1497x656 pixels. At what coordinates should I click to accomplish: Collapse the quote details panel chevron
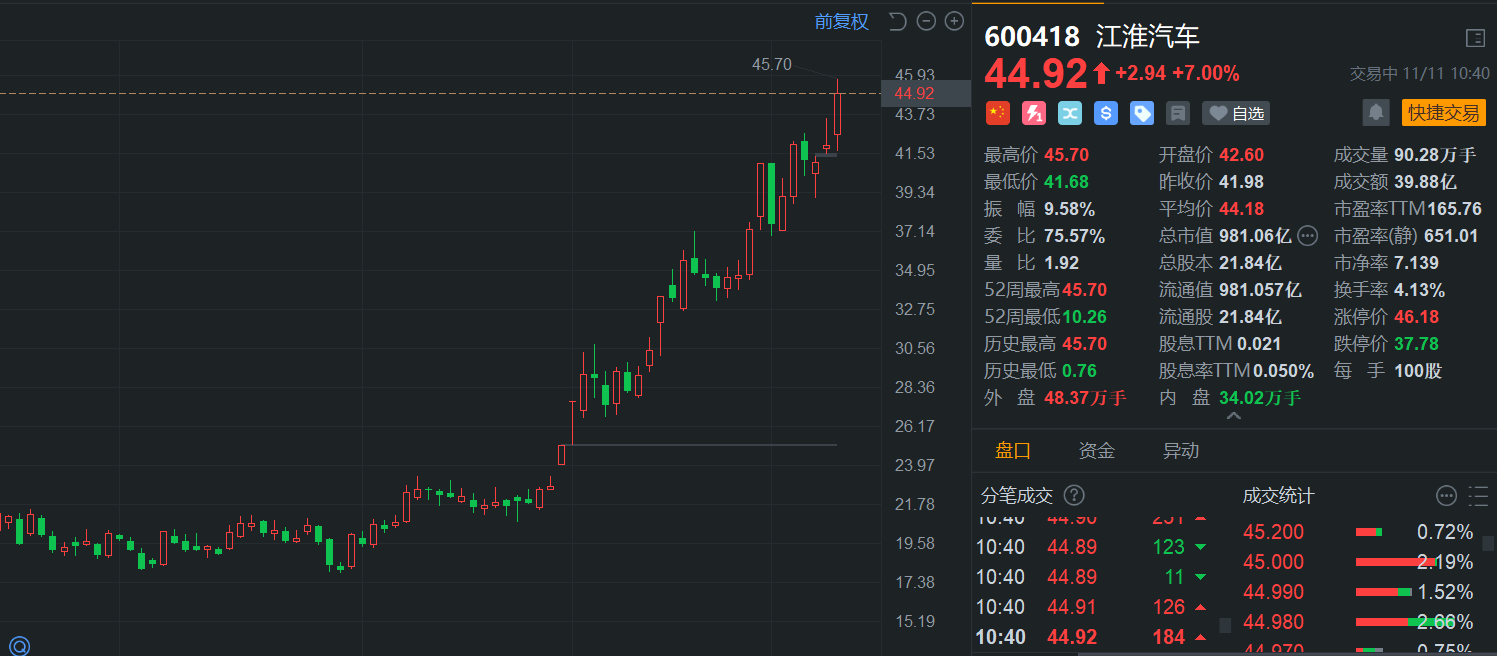click(1234, 416)
